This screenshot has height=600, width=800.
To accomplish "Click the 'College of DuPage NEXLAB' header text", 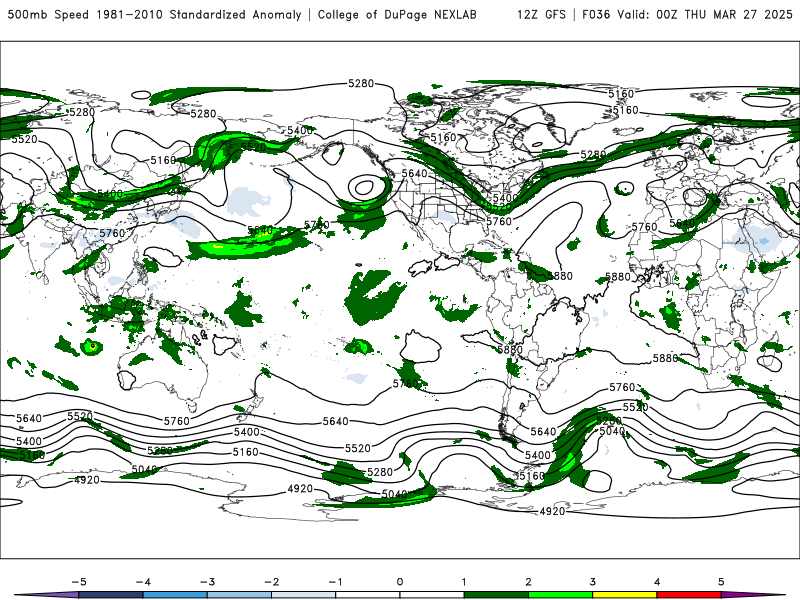I will pos(397,14).
